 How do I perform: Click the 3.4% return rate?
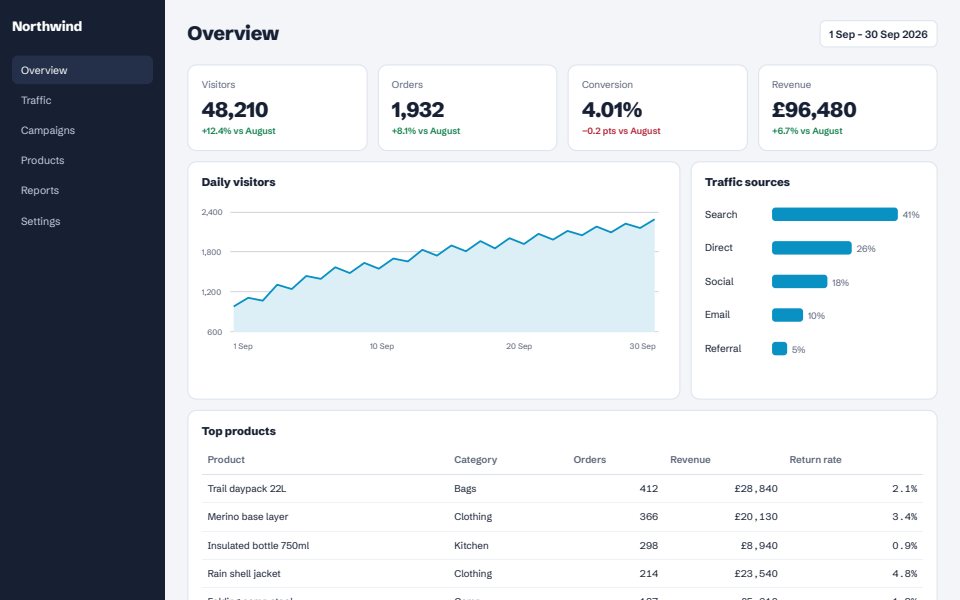coord(904,517)
